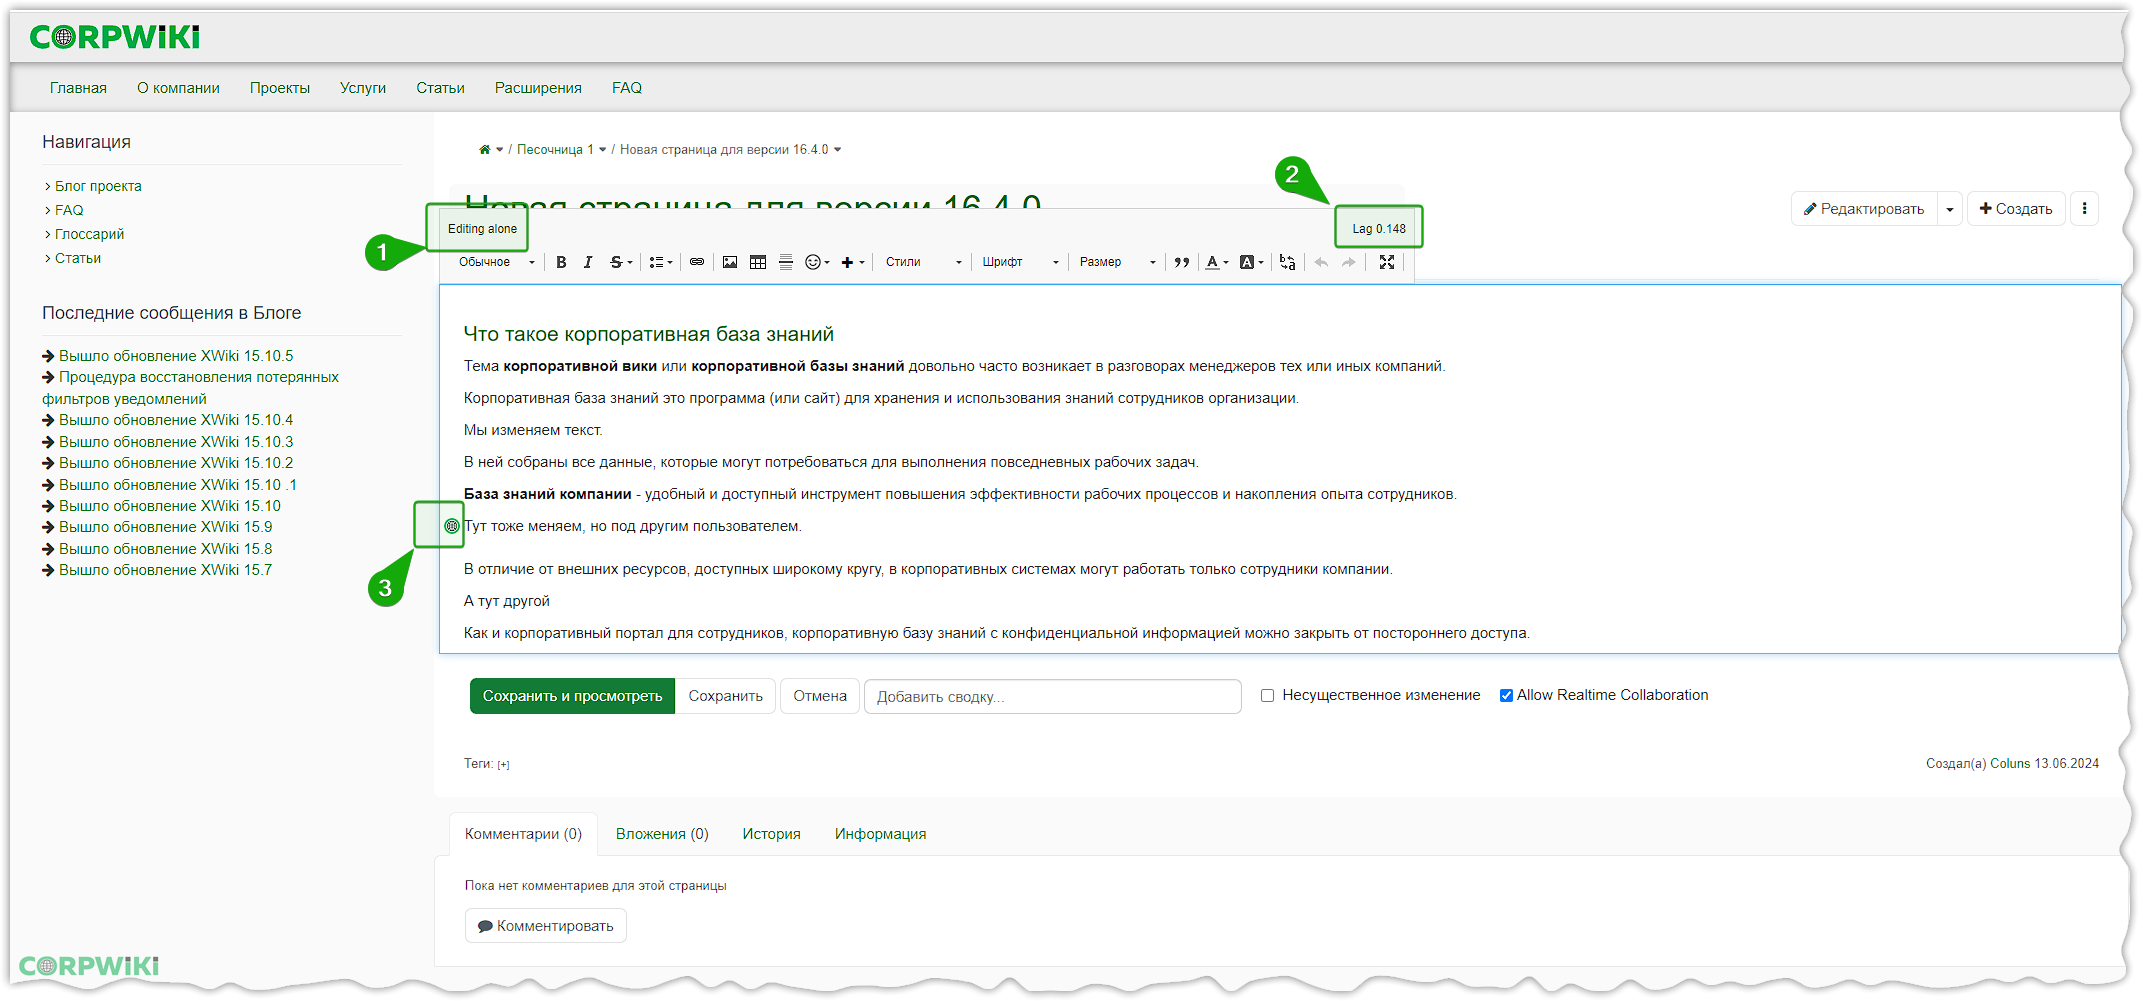This screenshot has width=2143, height=1001.
Task: Apply strikethrough formatting
Action: tap(616, 262)
